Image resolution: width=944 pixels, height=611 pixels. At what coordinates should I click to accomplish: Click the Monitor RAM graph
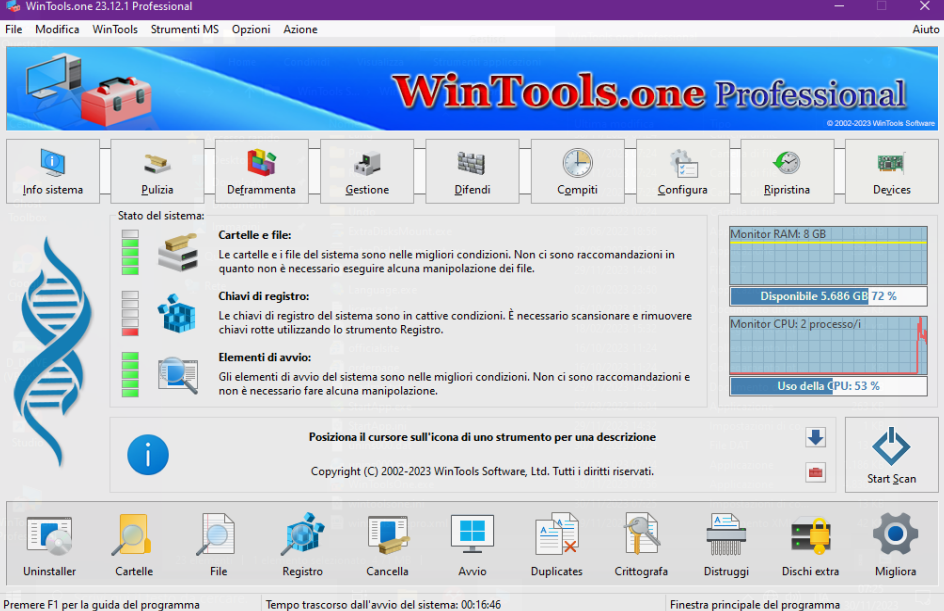828,255
